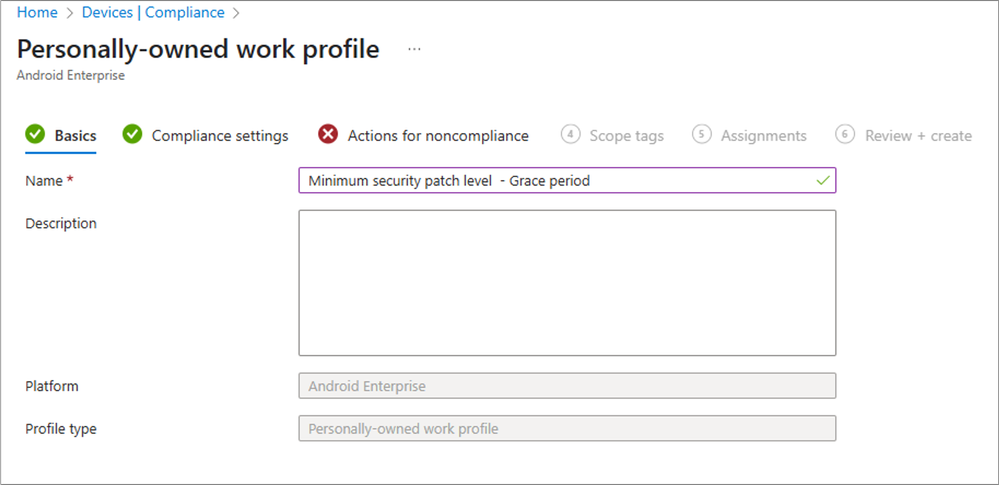Click the step 4 circle icon
Viewport: 999px width, 485px height.
[x=571, y=134]
